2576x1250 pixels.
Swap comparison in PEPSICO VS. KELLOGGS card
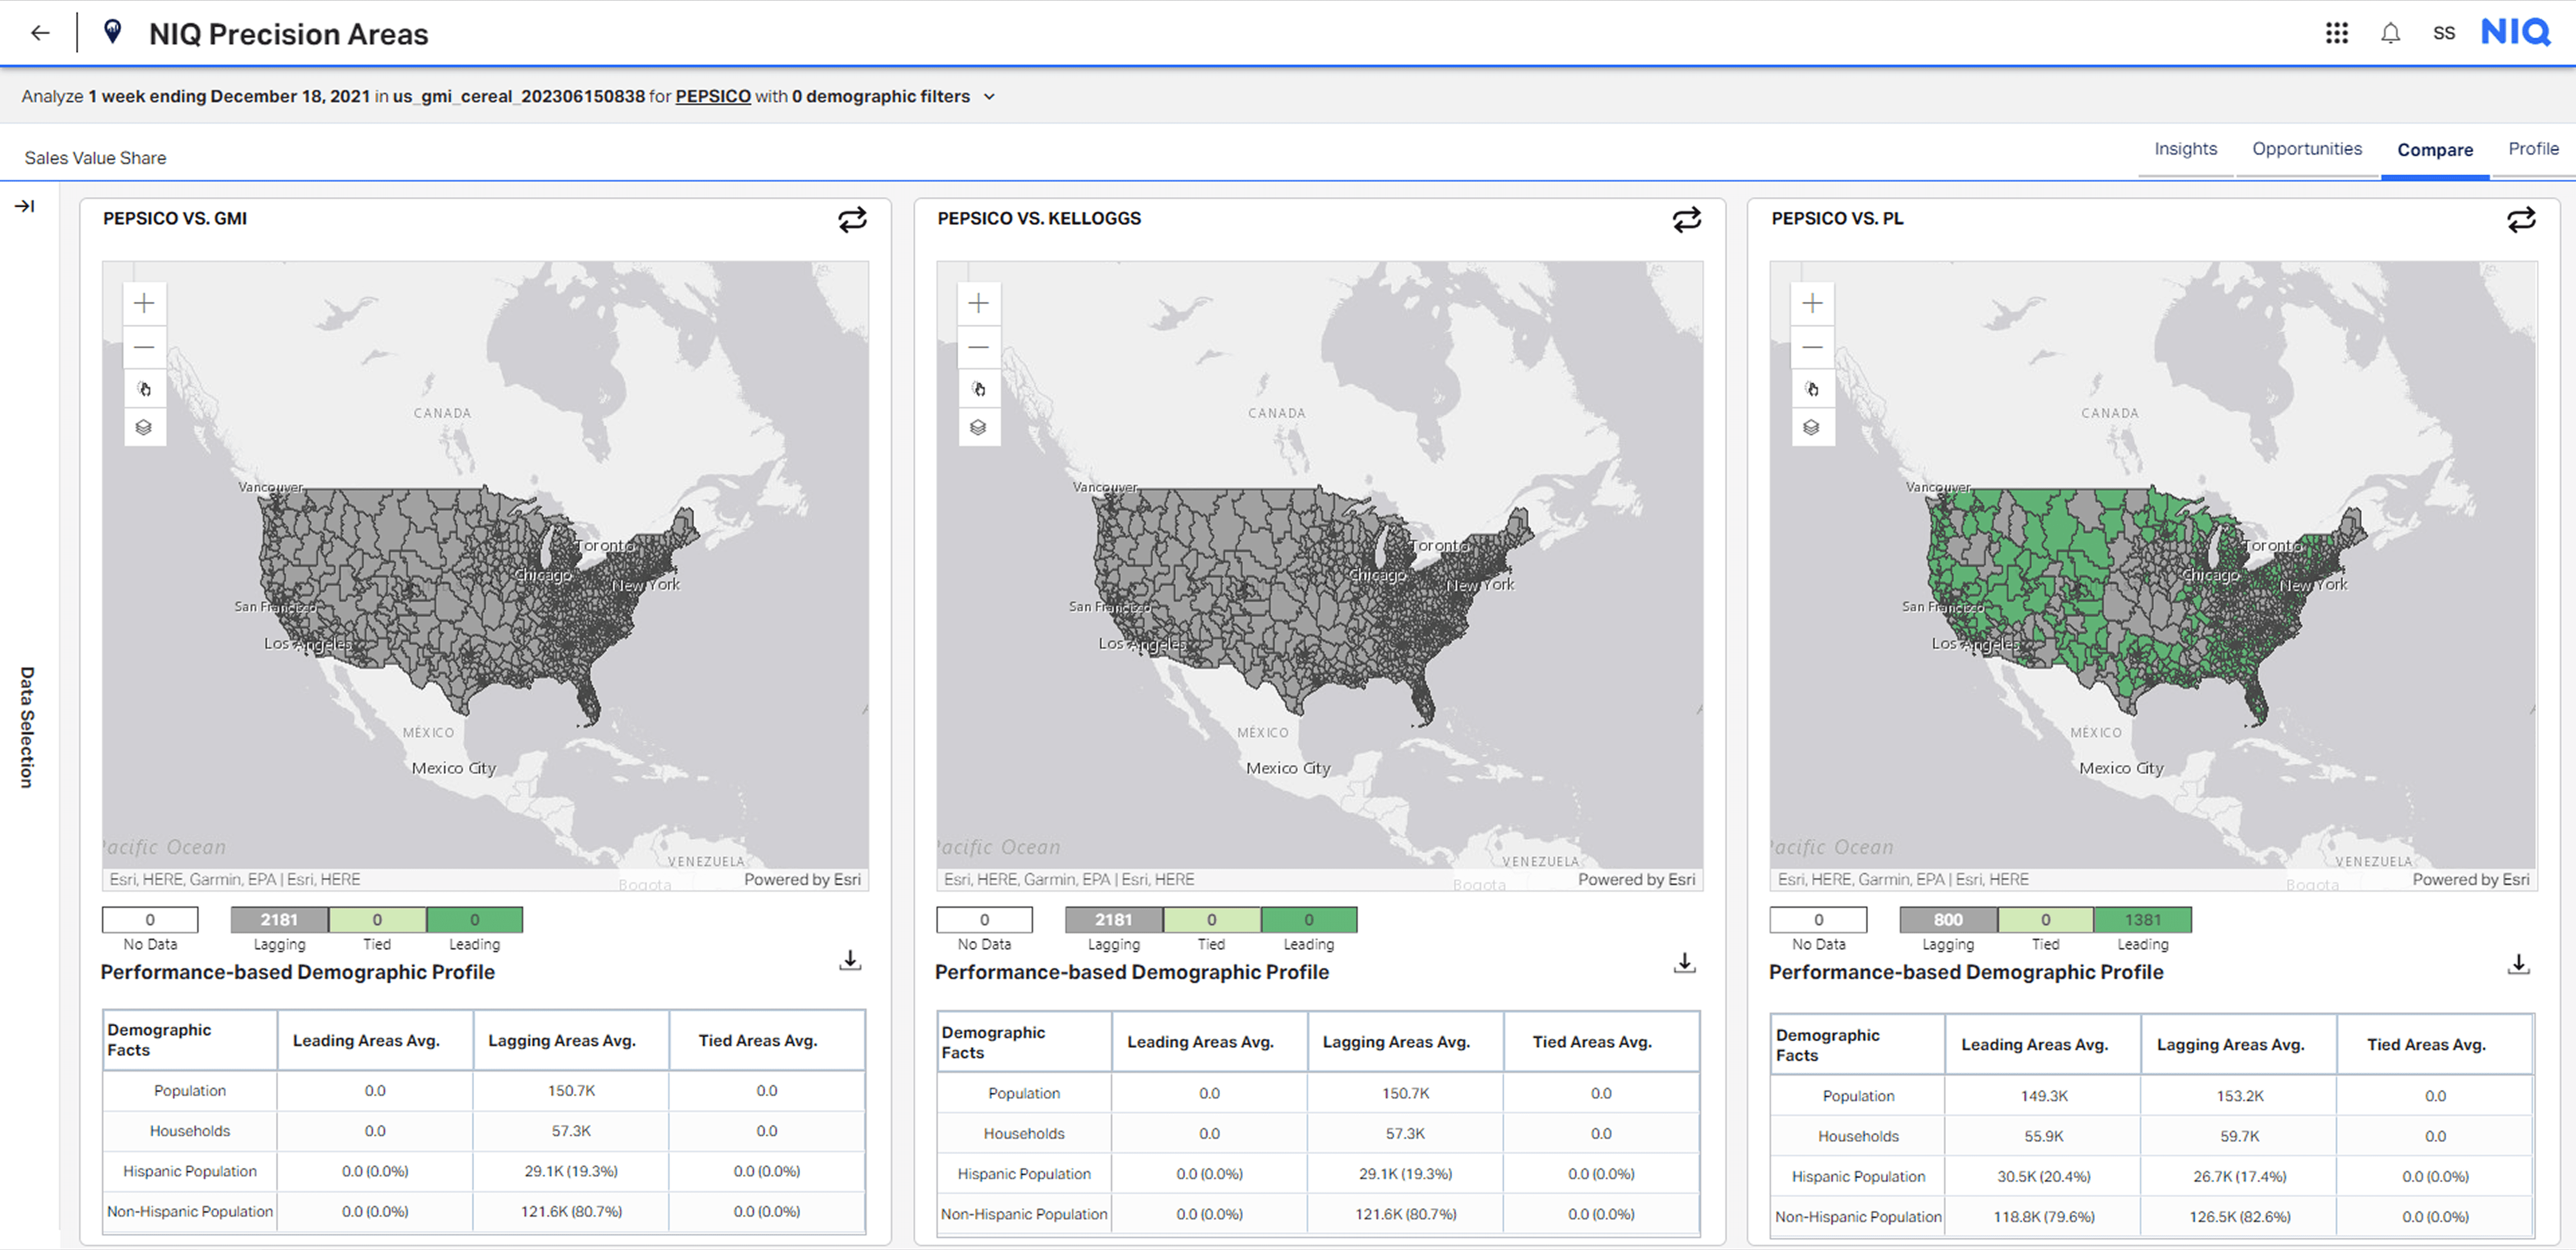(1687, 219)
